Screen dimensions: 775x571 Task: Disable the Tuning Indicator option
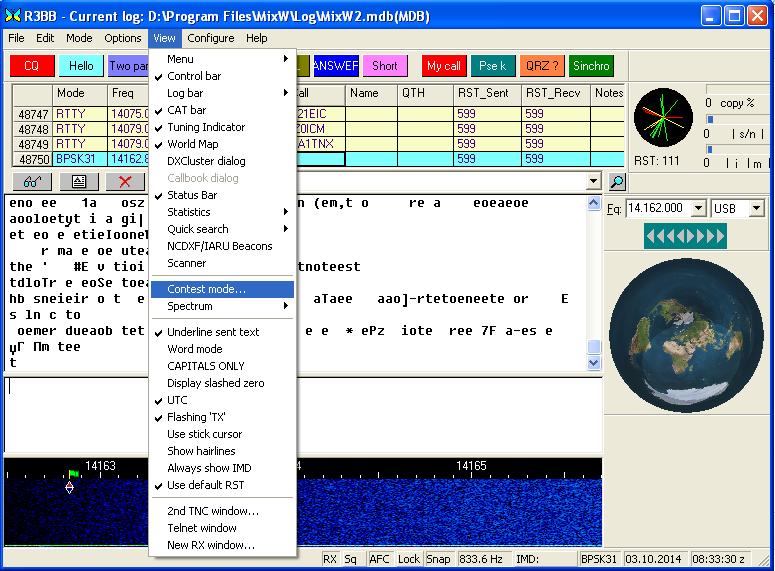pos(205,127)
